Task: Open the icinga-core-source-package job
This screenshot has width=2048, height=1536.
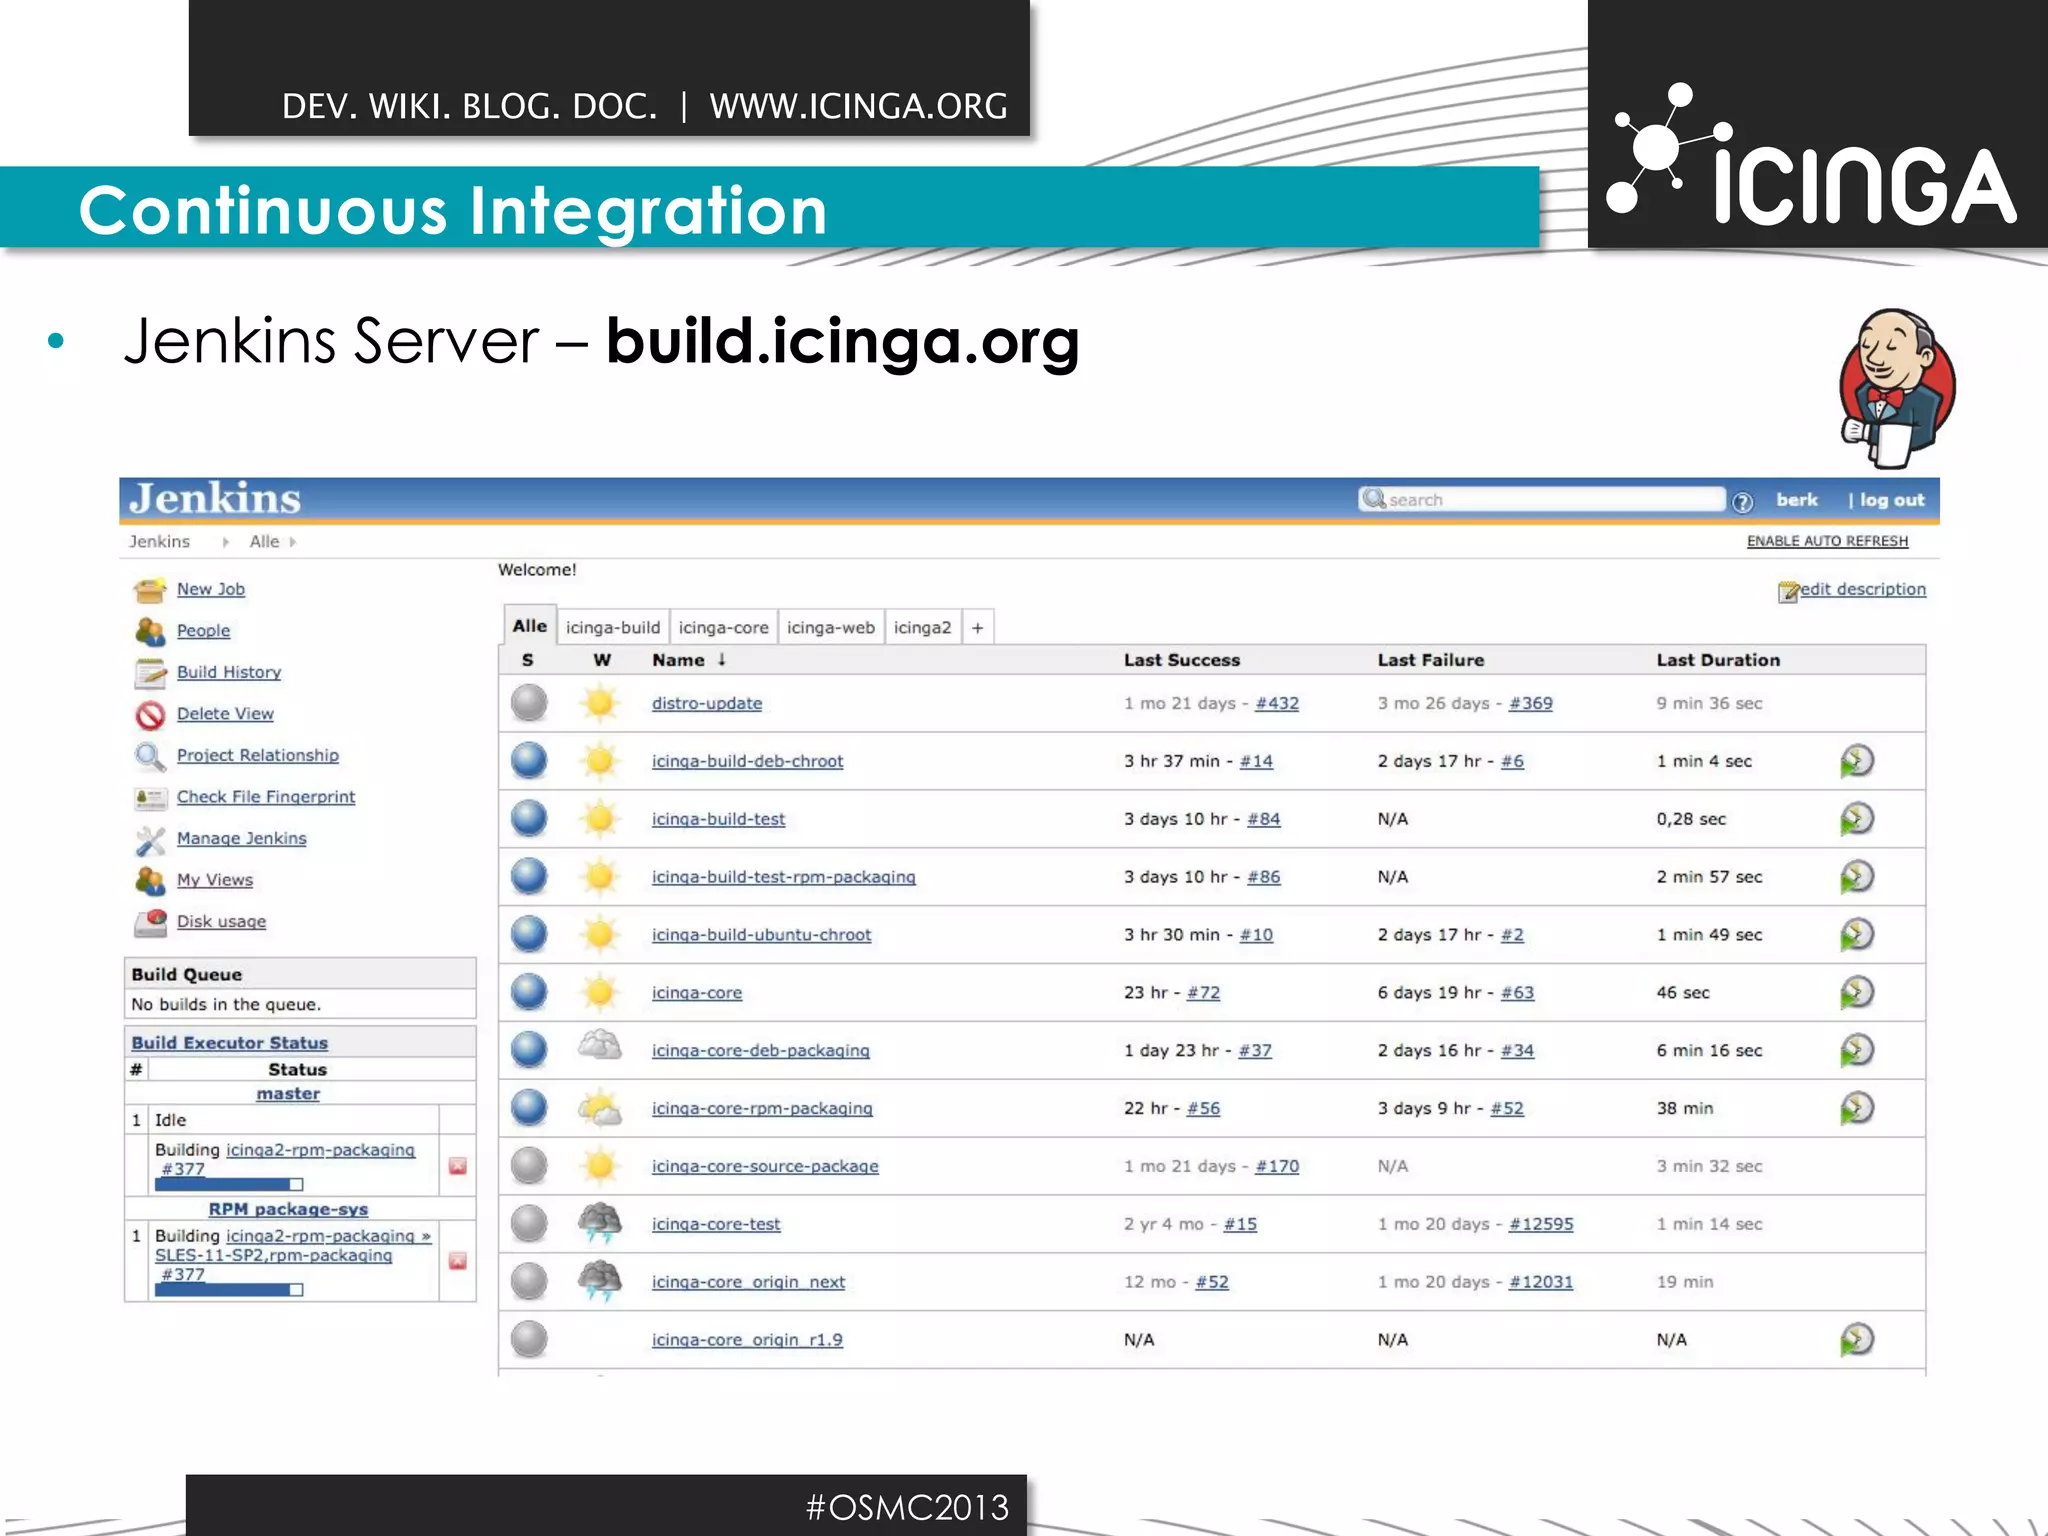Action: coord(765,1167)
